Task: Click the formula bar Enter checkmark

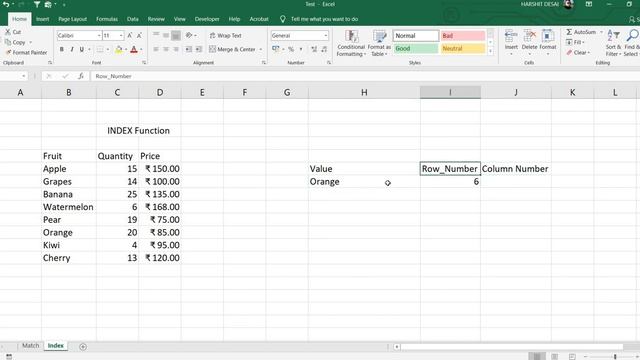Action: (x=65, y=76)
